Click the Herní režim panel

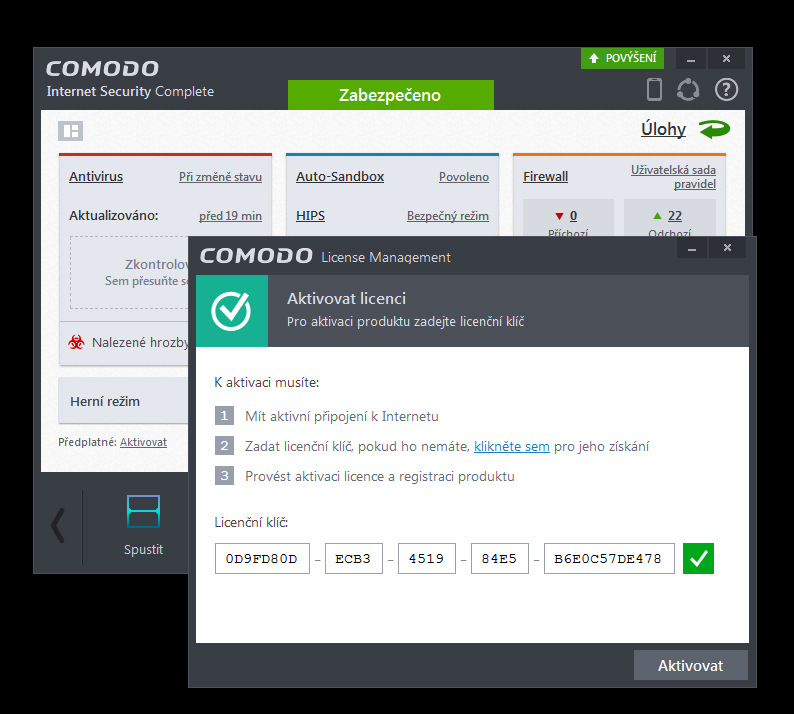(x=123, y=401)
